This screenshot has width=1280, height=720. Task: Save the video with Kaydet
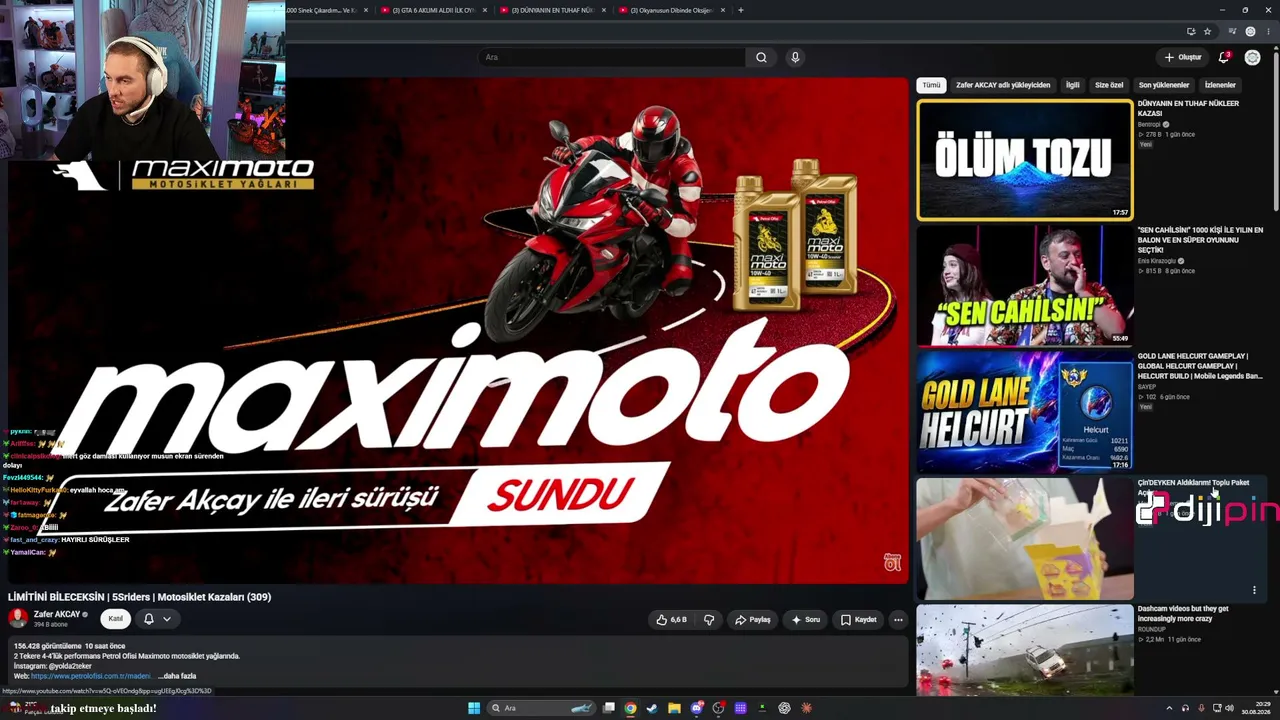(858, 620)
